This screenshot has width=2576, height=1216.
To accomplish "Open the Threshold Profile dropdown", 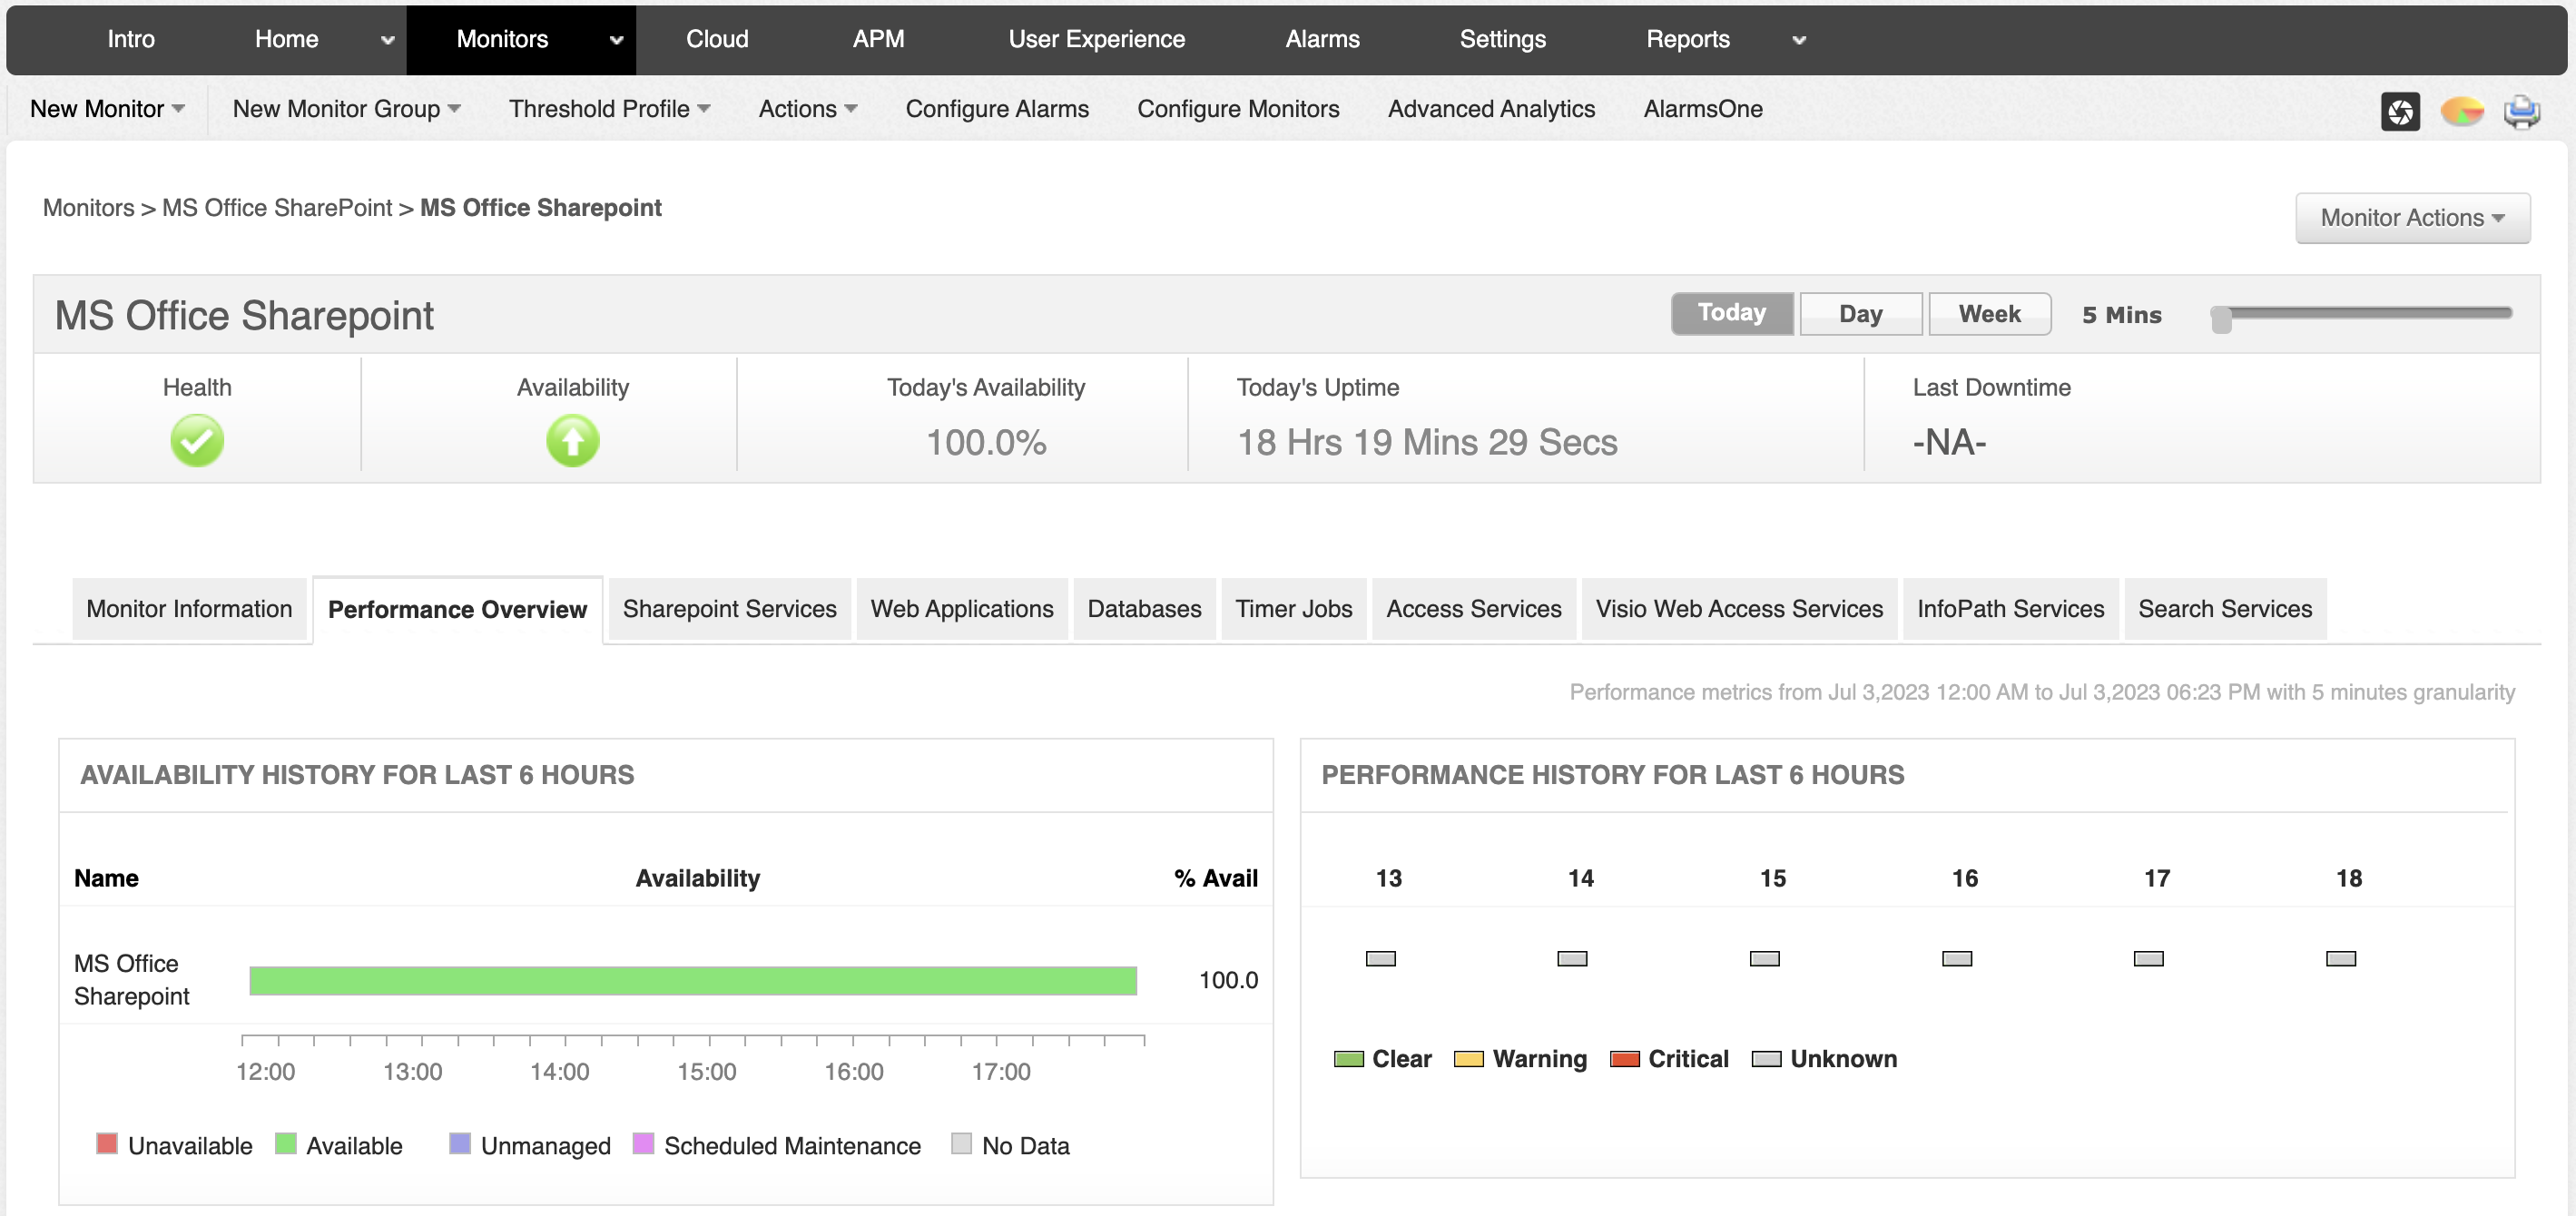I will (609, 109).
